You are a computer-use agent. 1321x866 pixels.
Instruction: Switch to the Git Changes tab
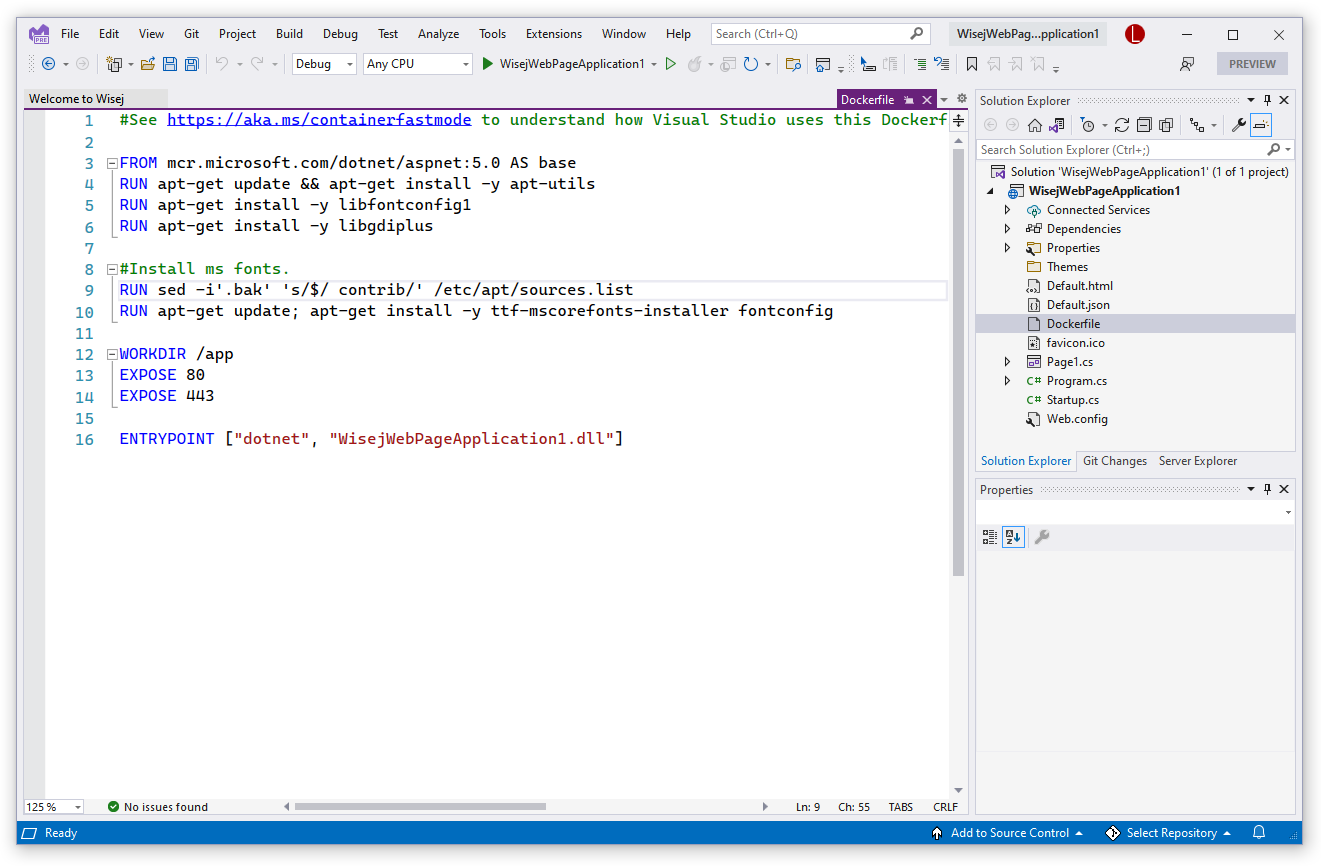click(x=1115, y=461)
